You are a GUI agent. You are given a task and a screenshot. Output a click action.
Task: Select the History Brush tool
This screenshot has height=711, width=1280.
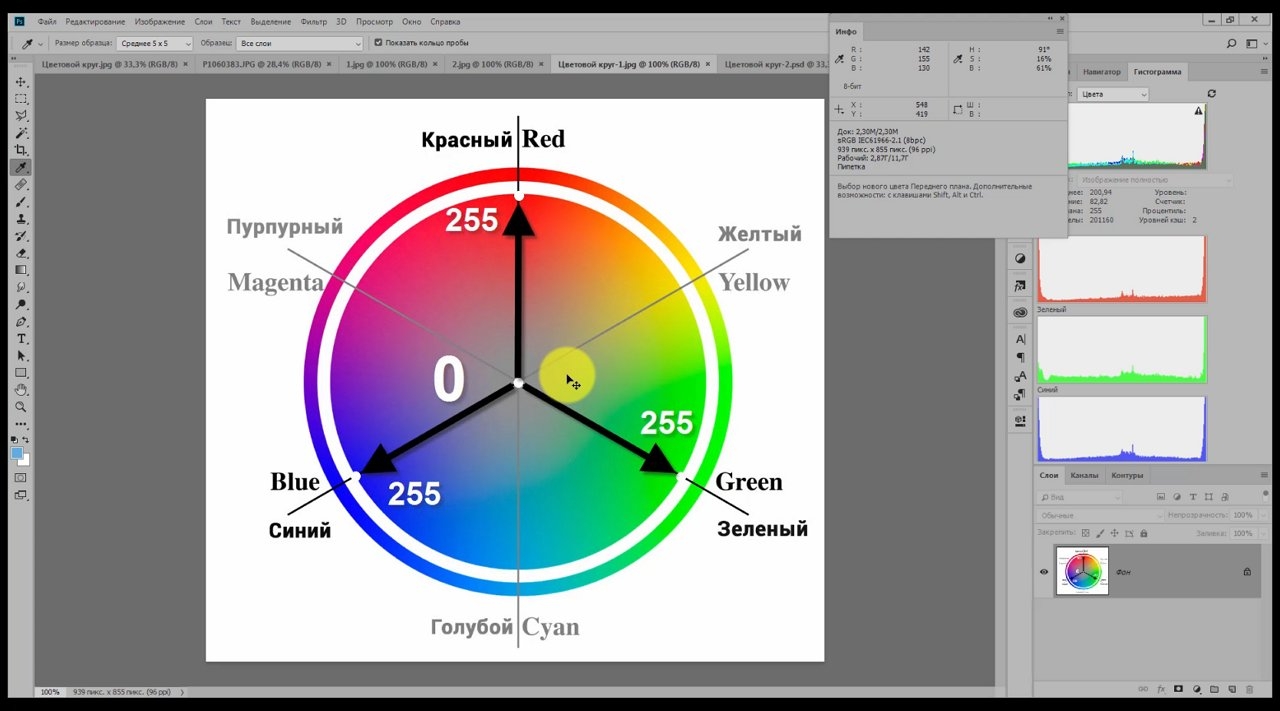tap(21, 236)
